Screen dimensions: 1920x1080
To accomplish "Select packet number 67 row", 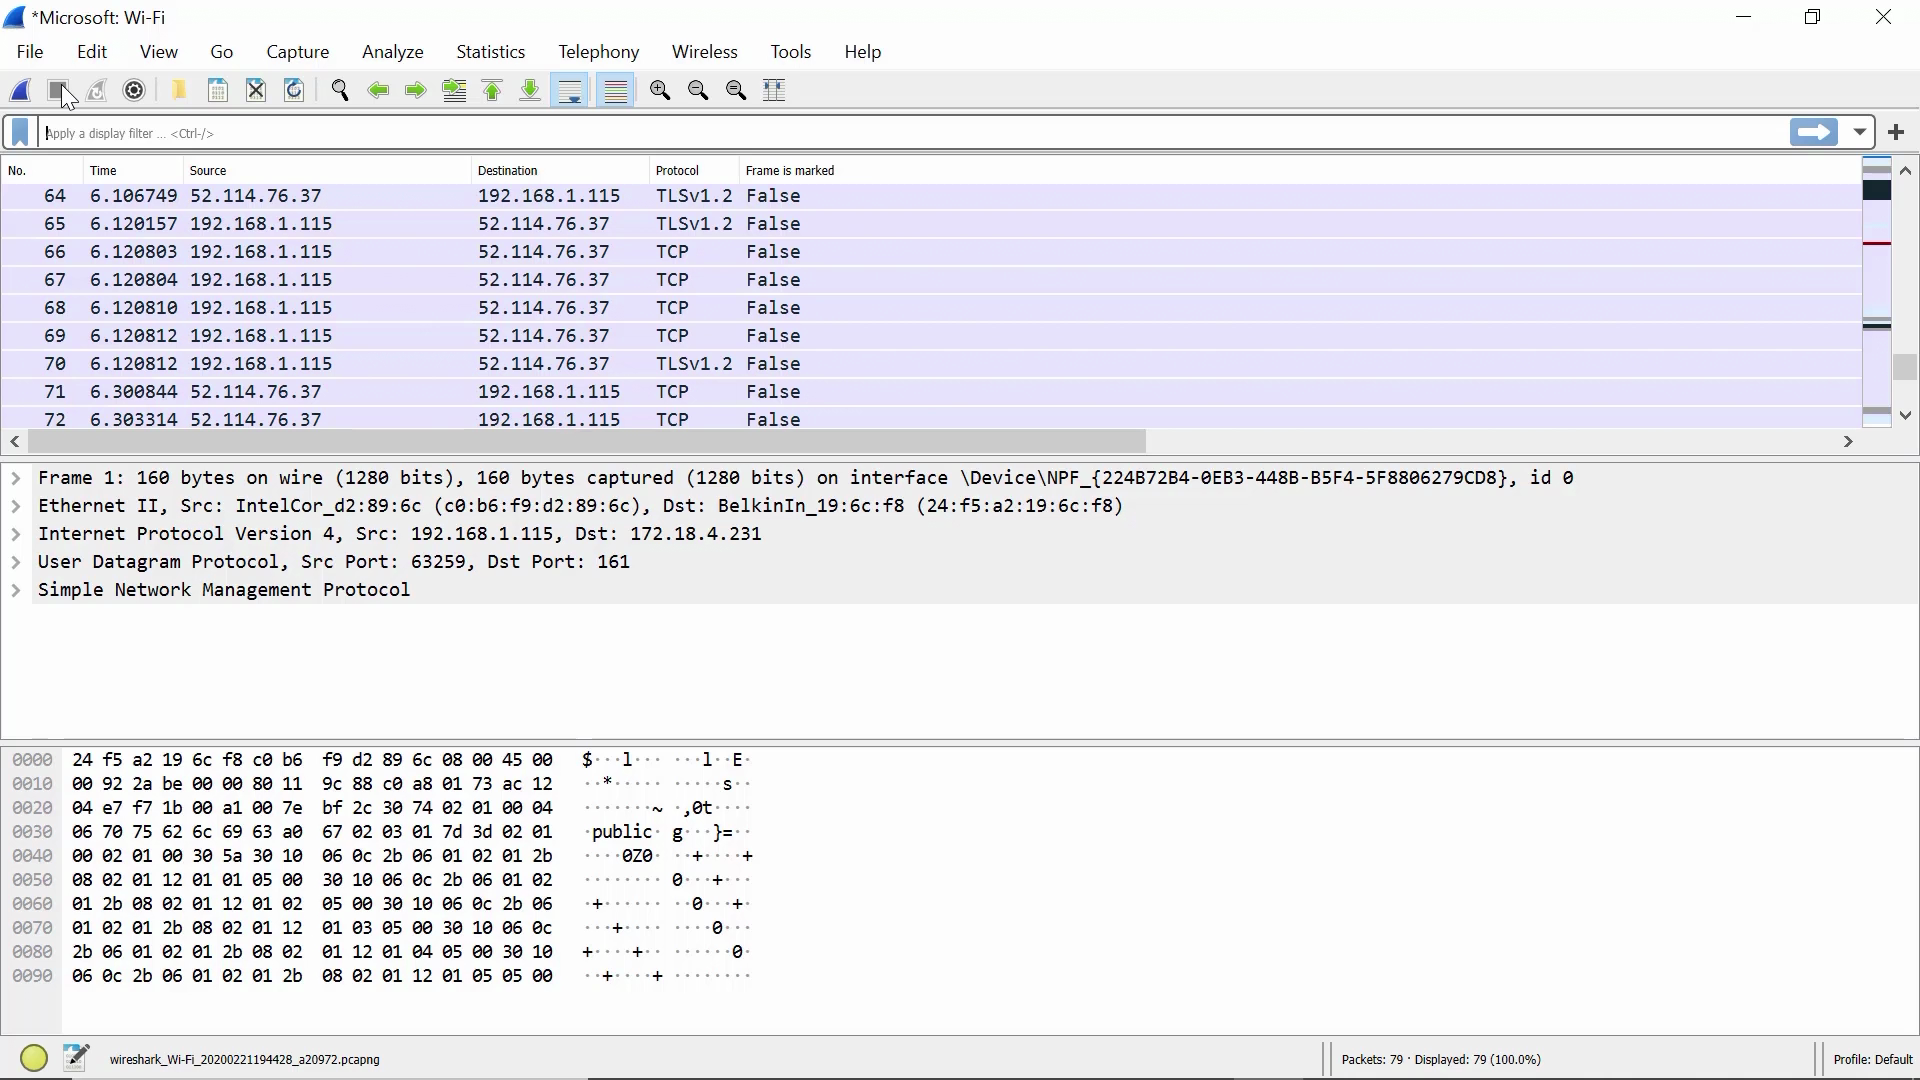I will [x=930, y=280].
